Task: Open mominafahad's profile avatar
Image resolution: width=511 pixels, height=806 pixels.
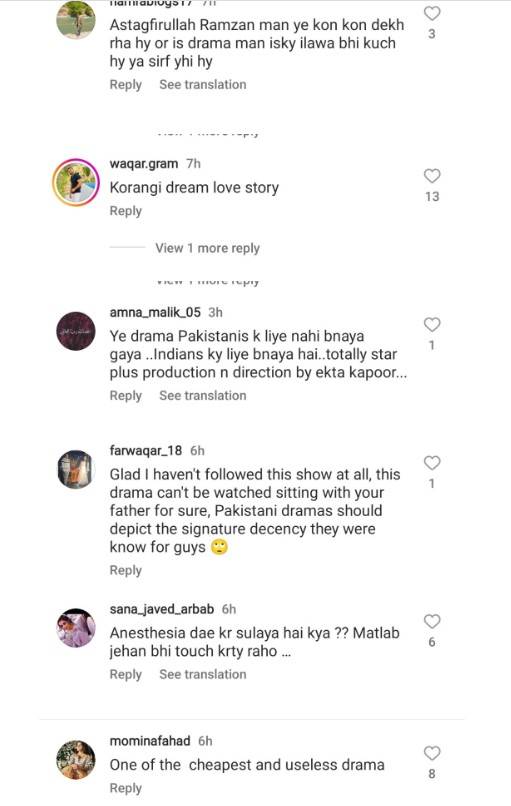Action: [x=76, y=760]
